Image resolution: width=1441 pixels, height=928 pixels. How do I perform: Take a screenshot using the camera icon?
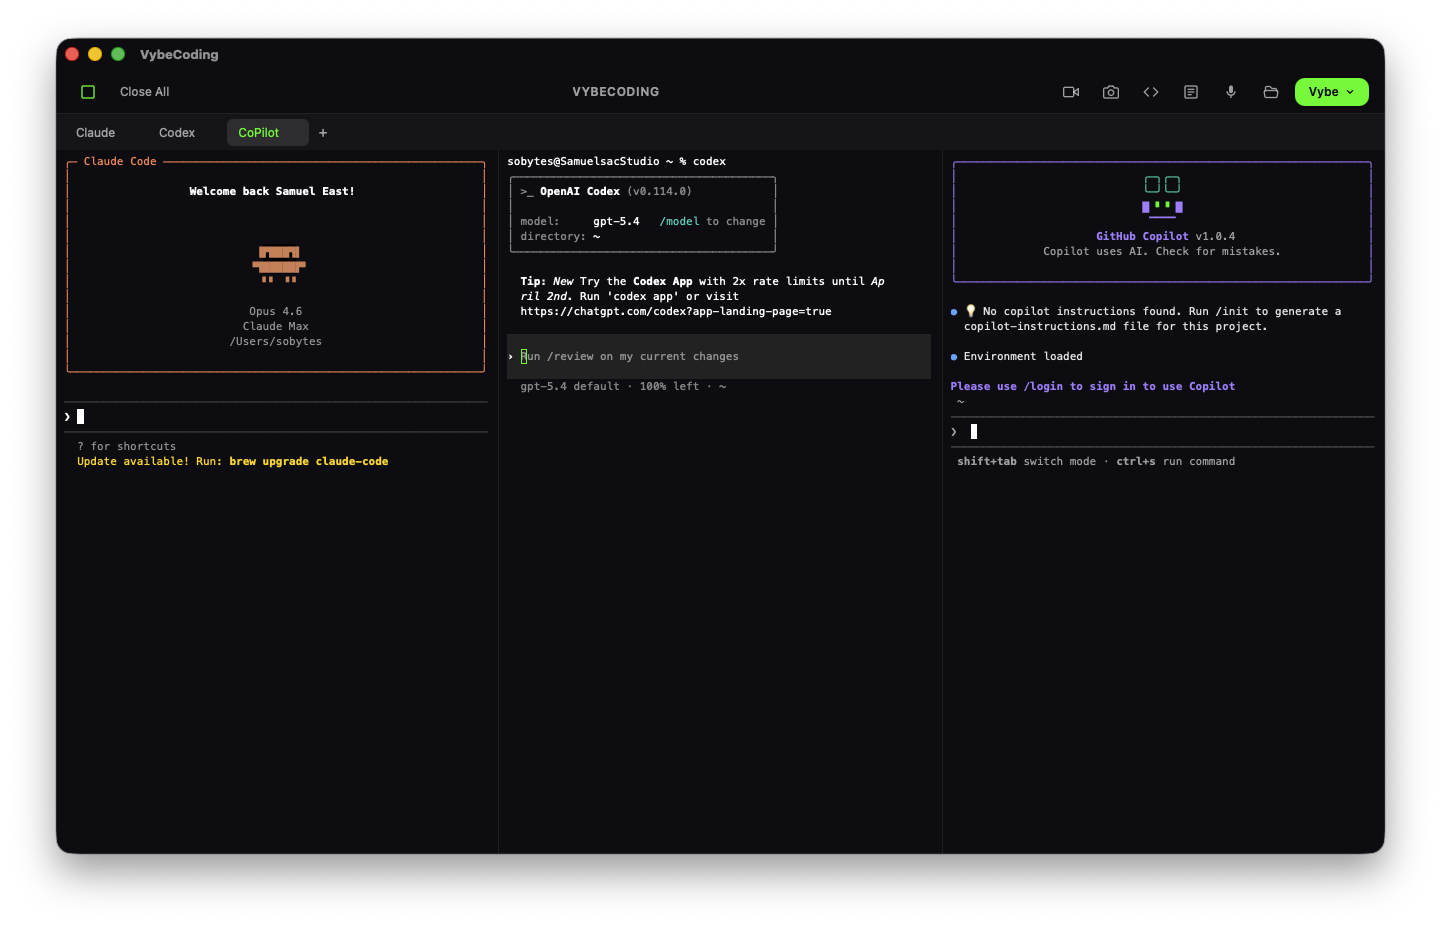1110,91
